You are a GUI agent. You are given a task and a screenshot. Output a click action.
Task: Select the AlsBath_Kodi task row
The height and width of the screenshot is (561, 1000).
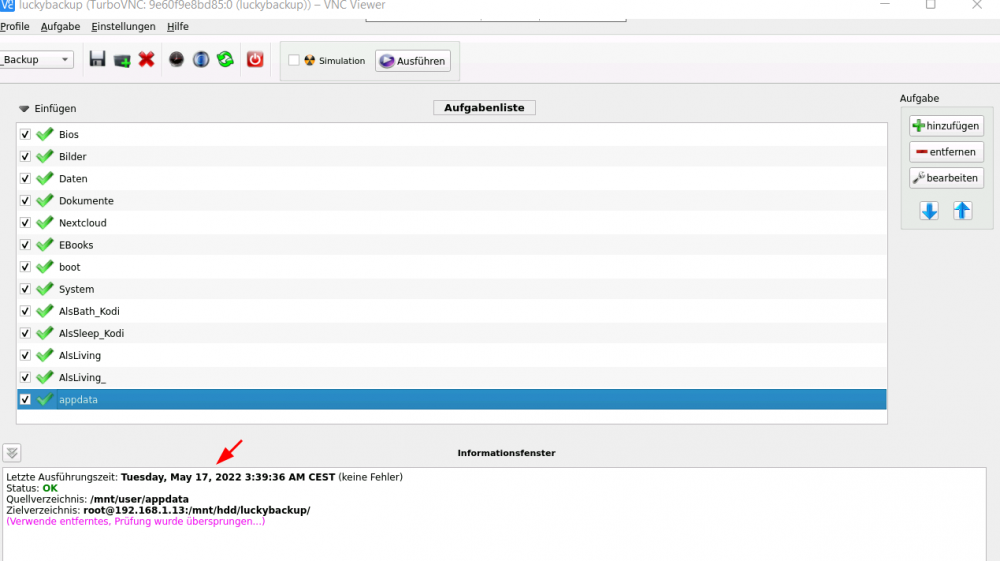452,311
